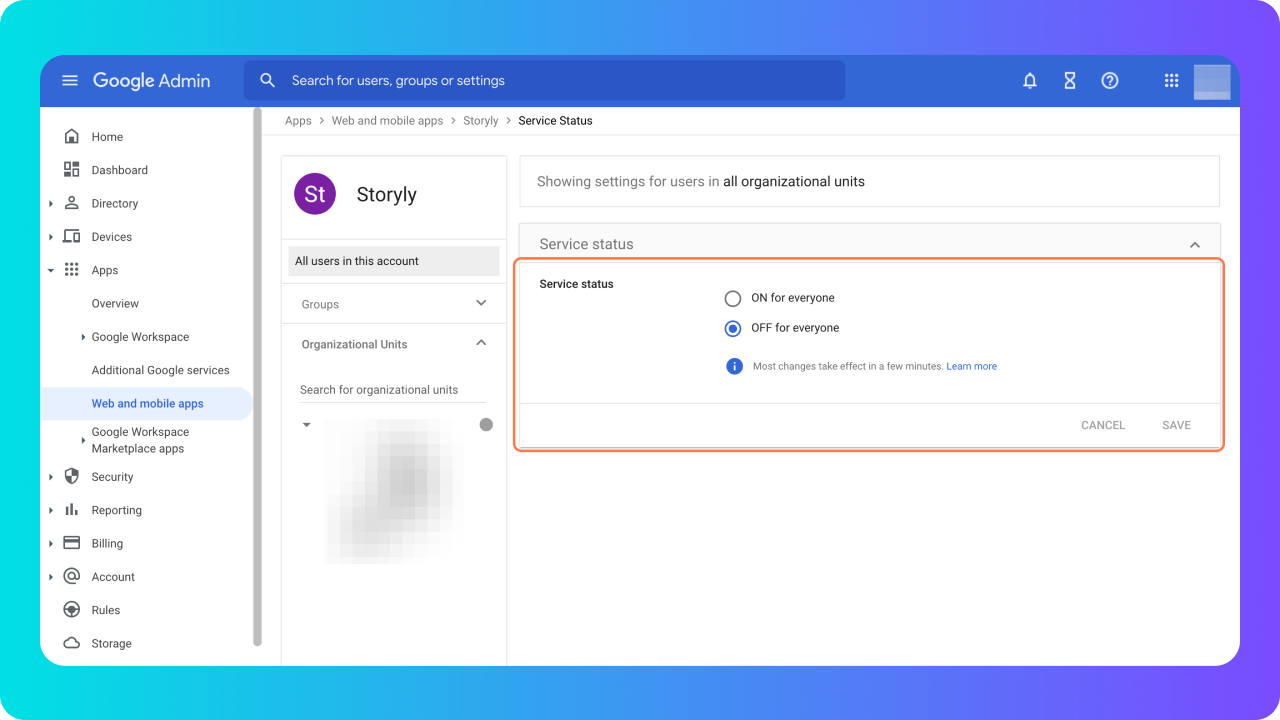Screen dimensions: 1280x720
Task: Open Additional Google services
Action: (160, 370)
